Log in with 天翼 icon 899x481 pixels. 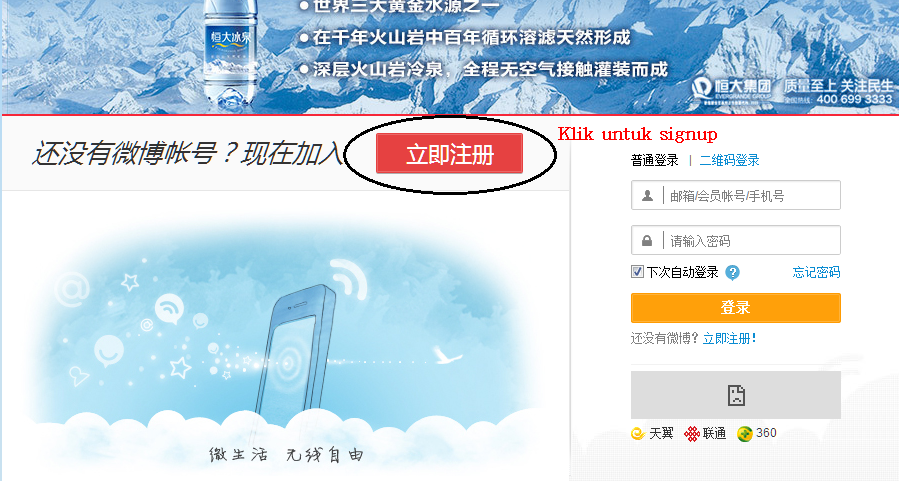point(638,434)
